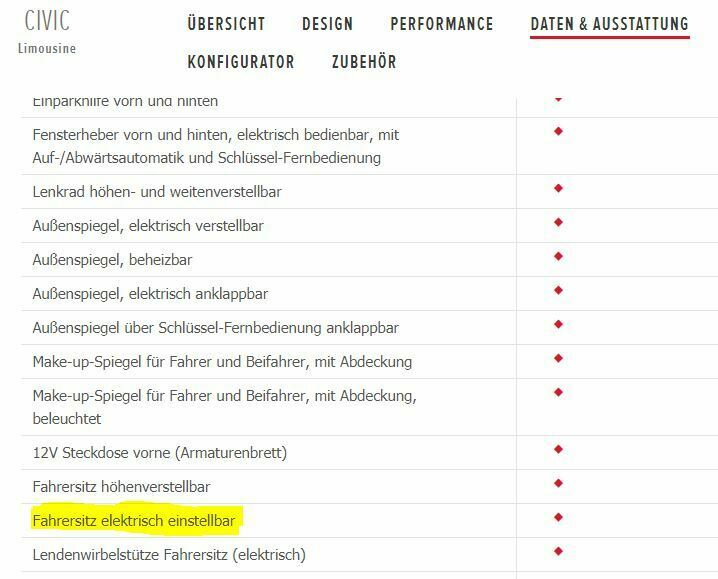Select the DATEN & AUSSTATTUNG tab

tap(609, 24)
